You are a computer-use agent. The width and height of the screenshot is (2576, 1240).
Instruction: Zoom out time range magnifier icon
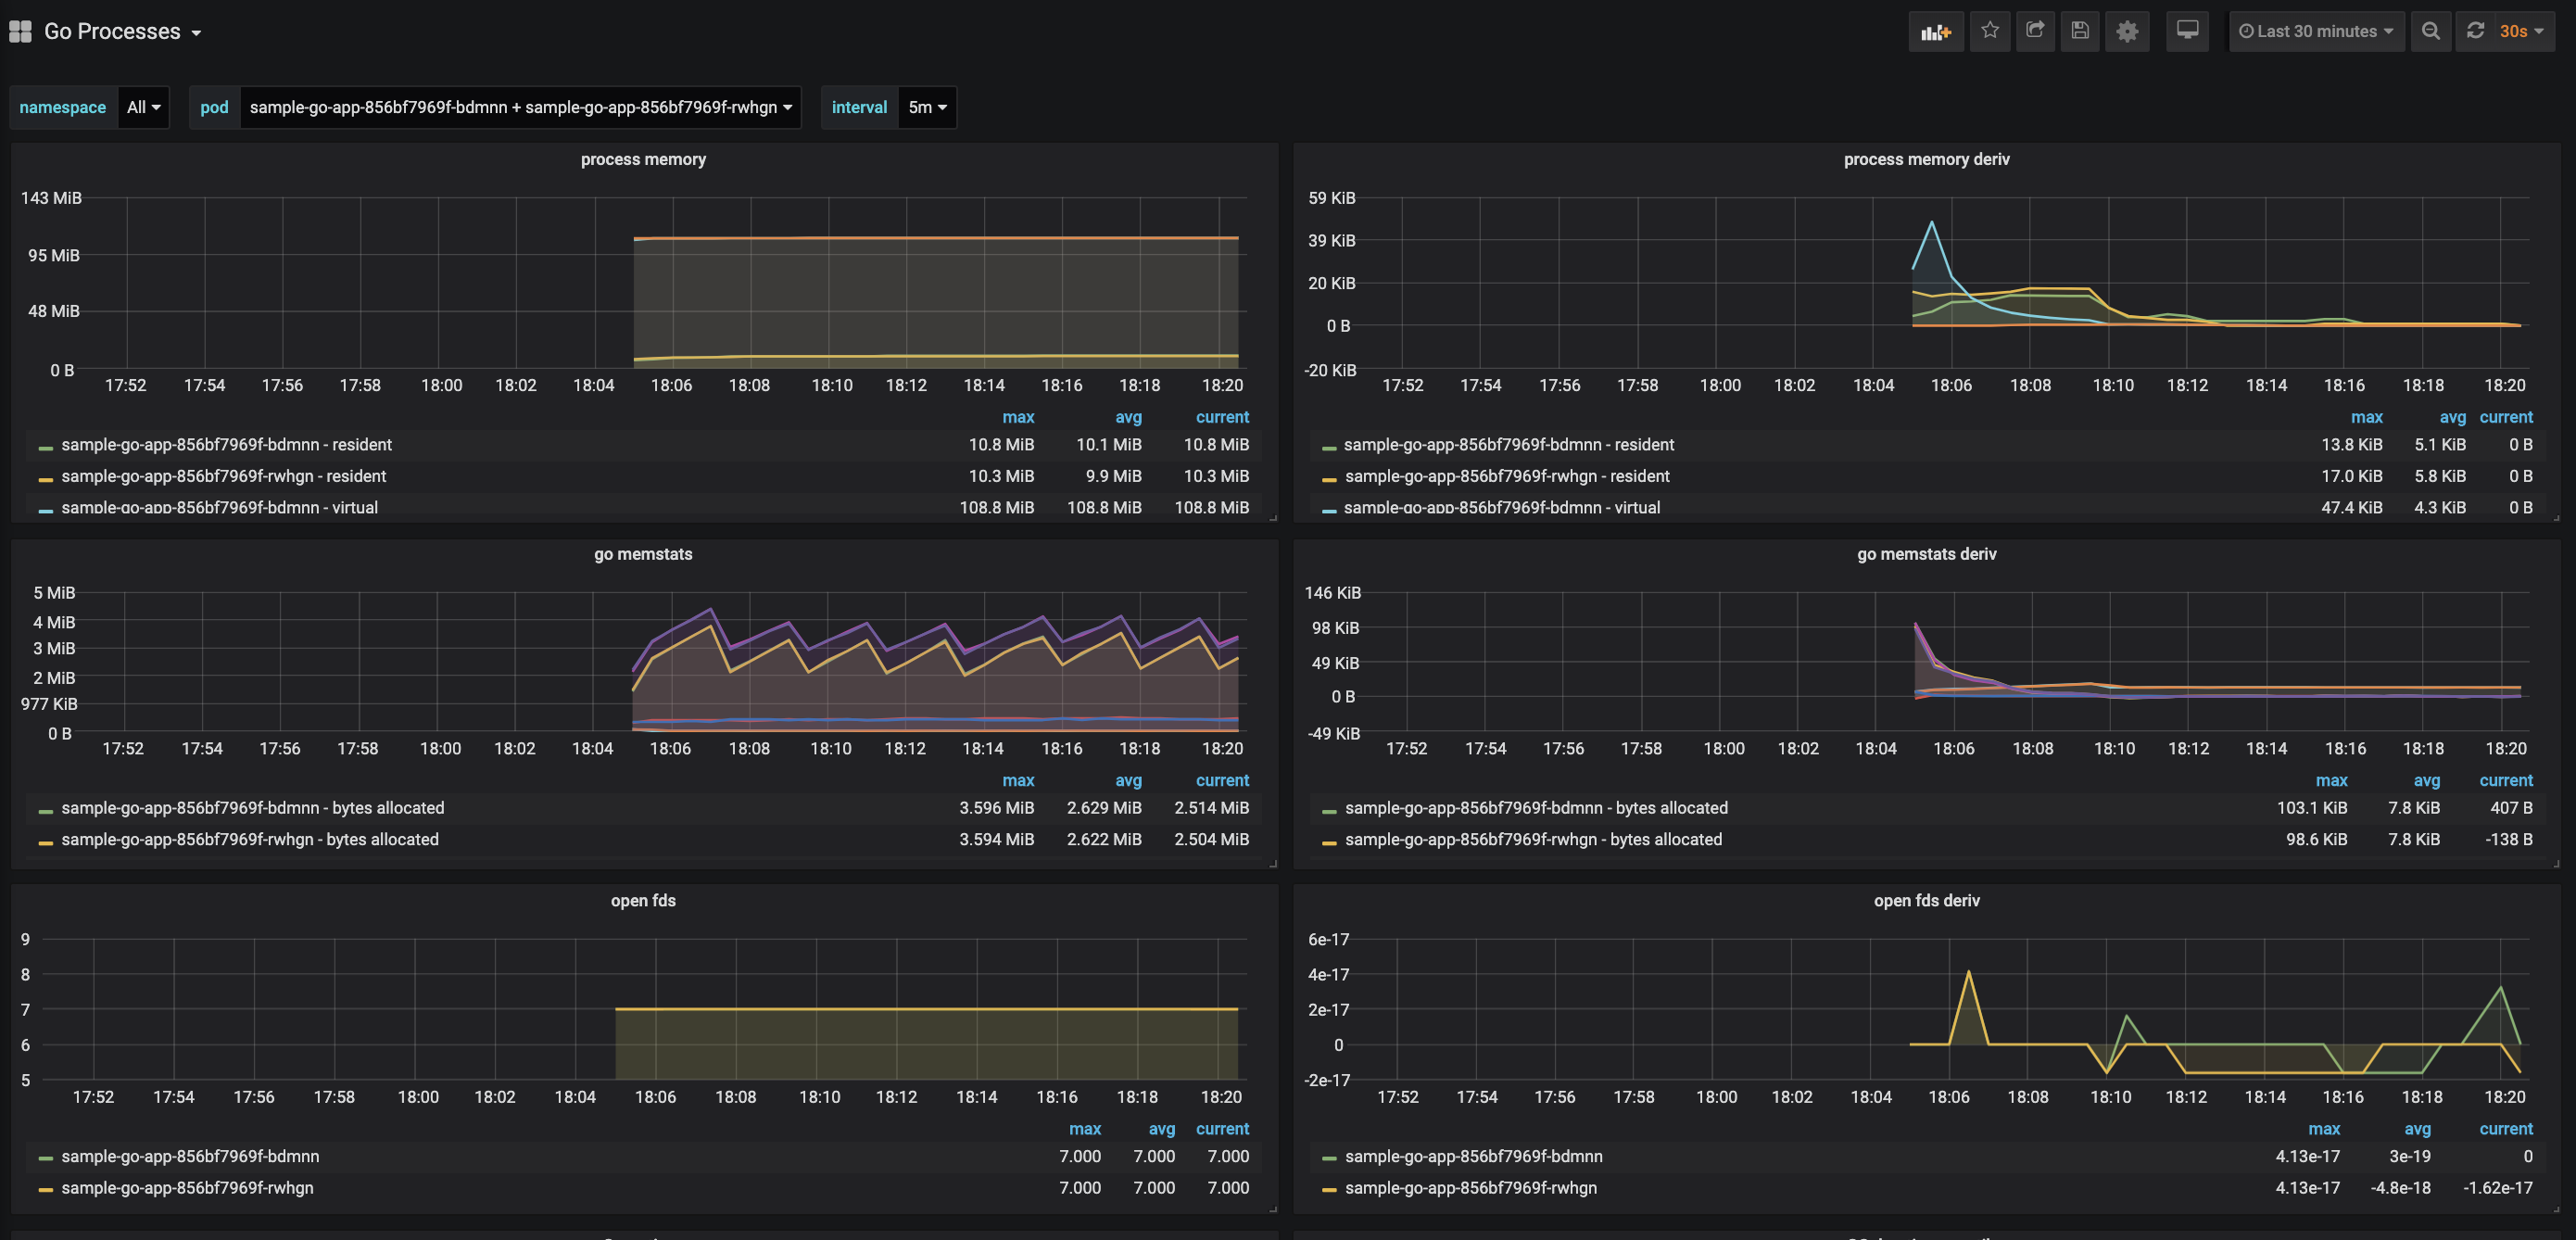(x=2430, y=31)
